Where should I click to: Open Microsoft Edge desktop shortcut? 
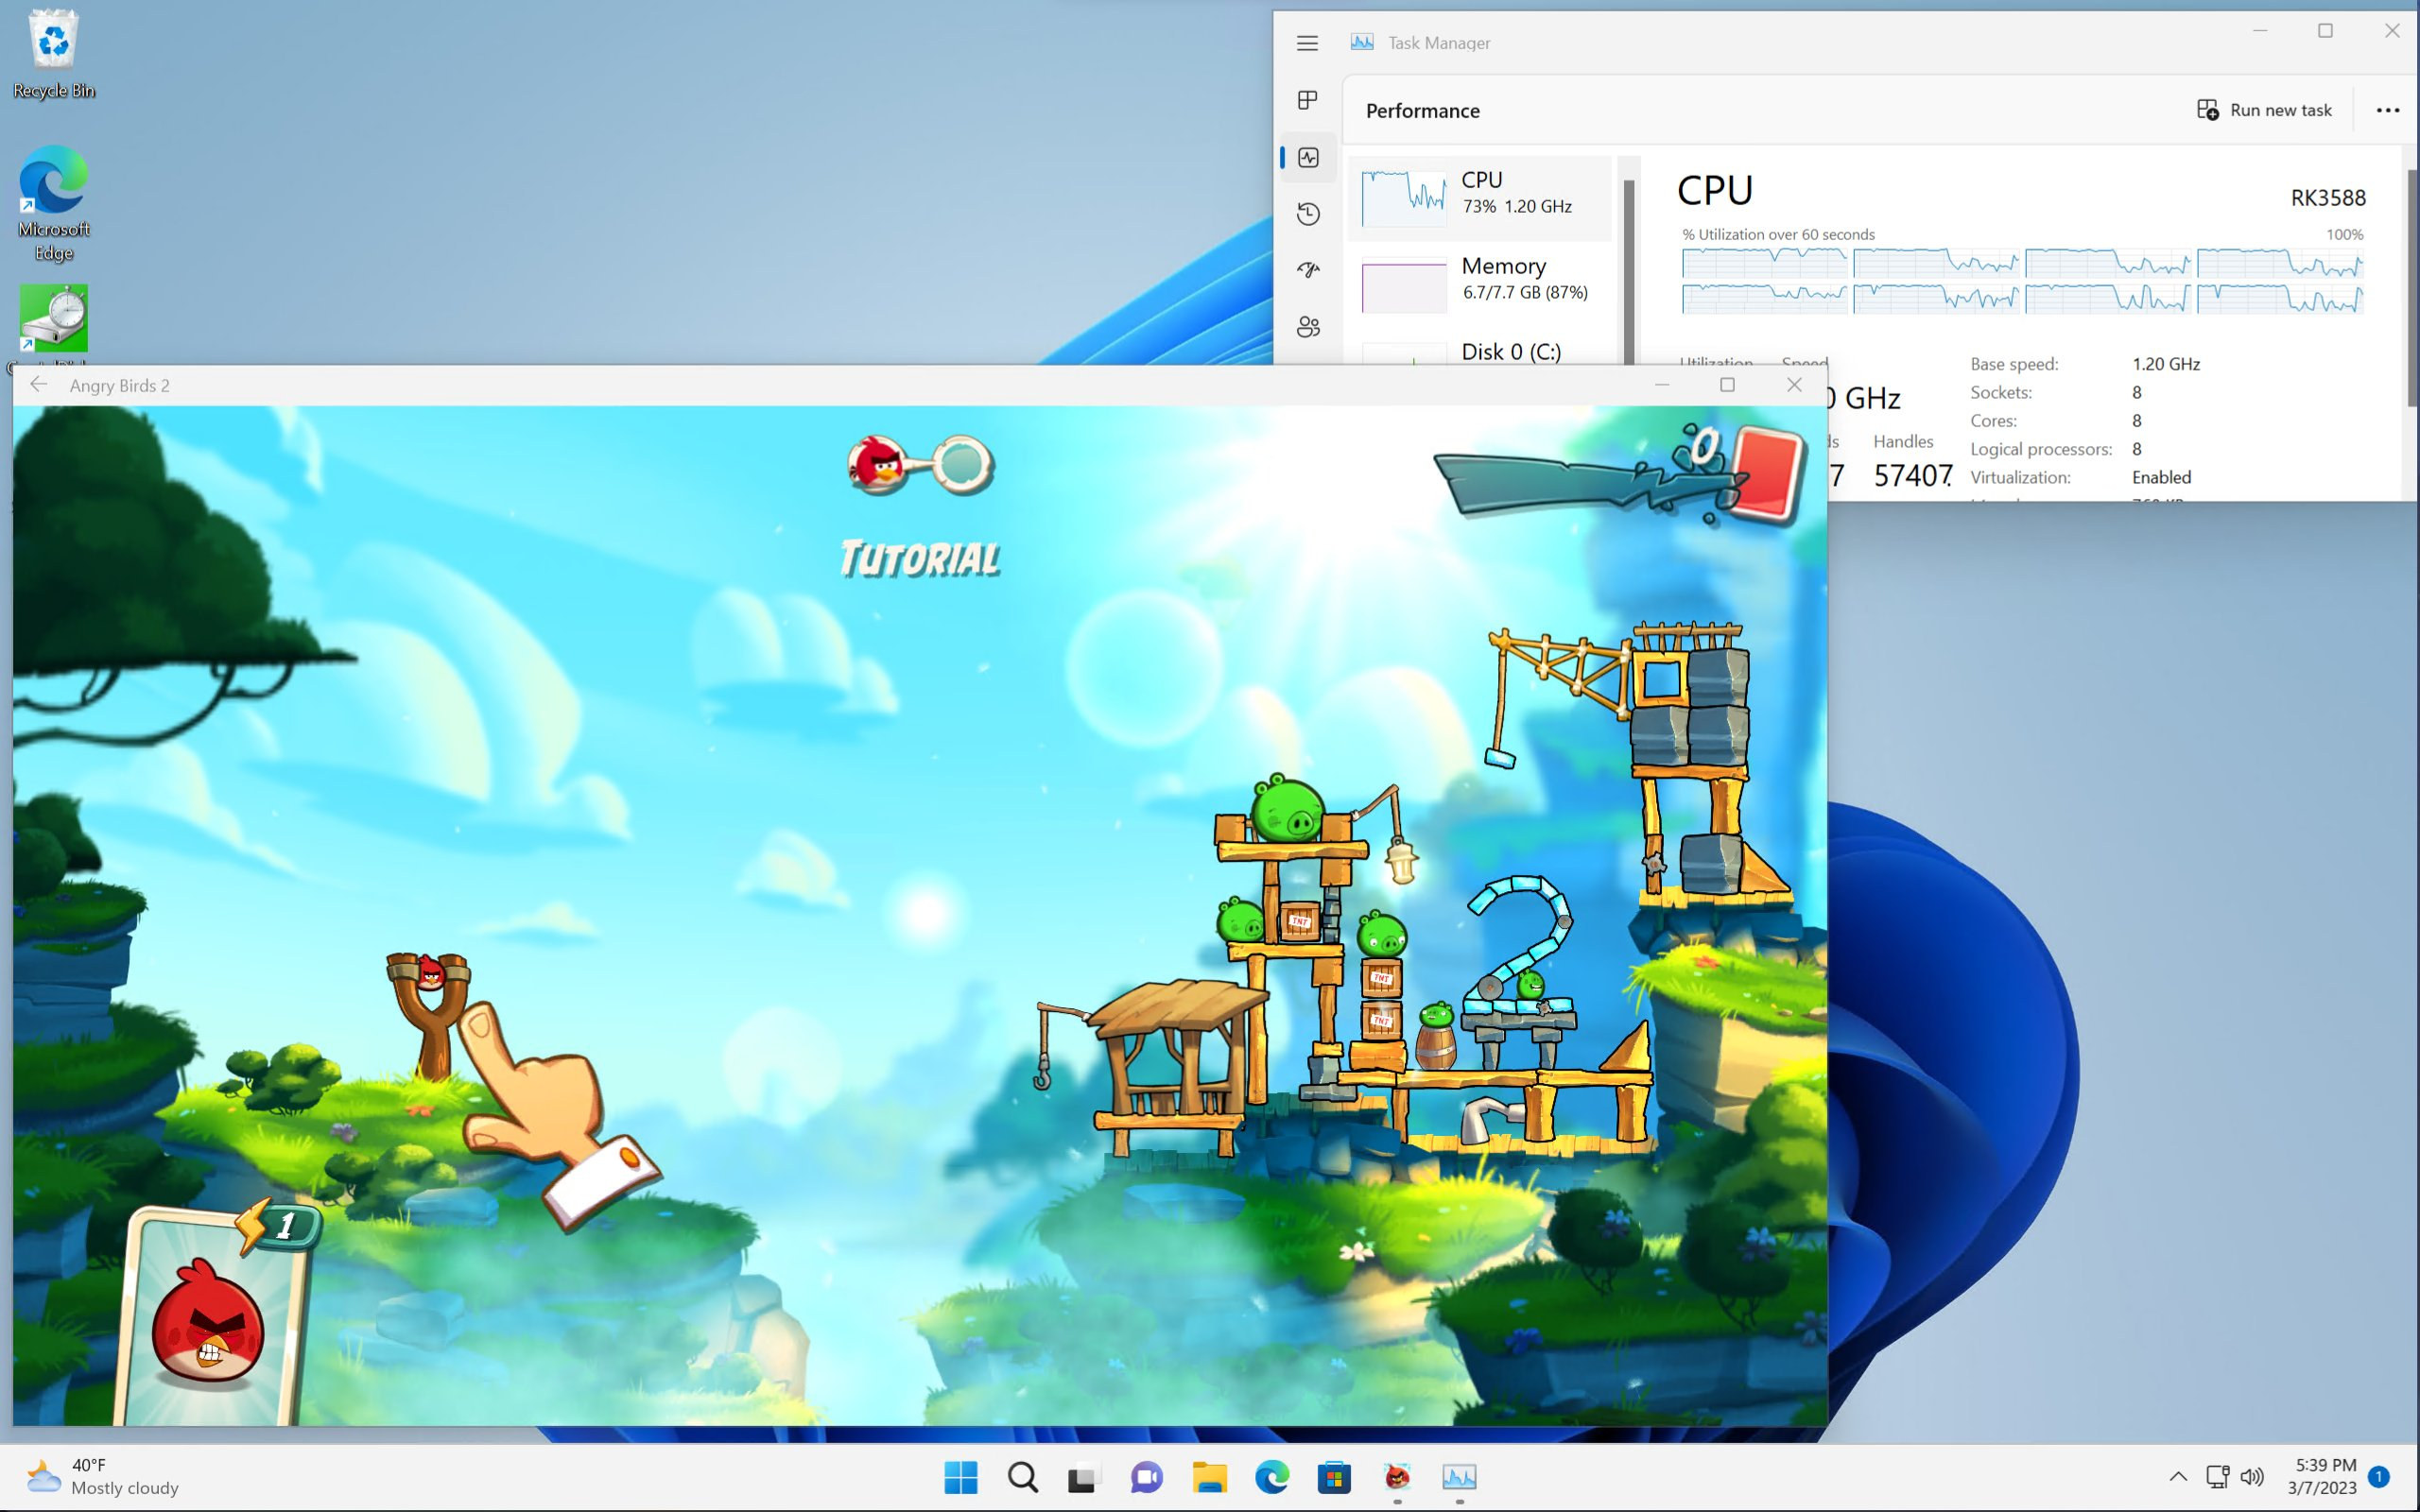[54, 204]
